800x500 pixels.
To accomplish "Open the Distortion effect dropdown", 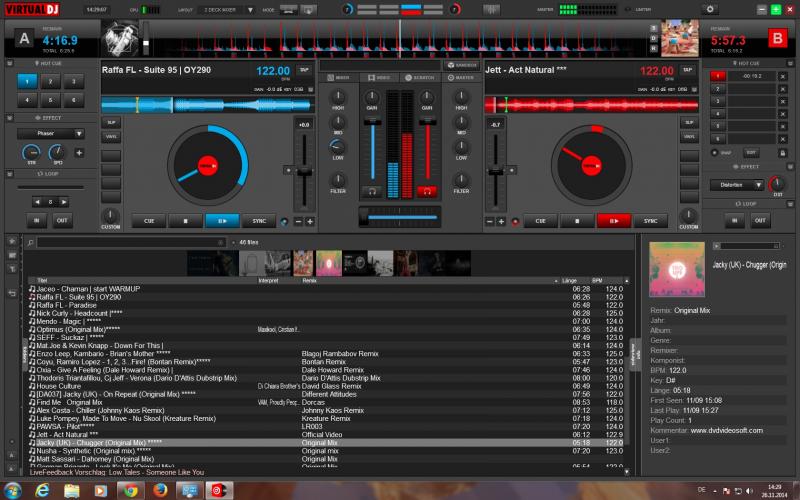I will (x=737, y=185).
